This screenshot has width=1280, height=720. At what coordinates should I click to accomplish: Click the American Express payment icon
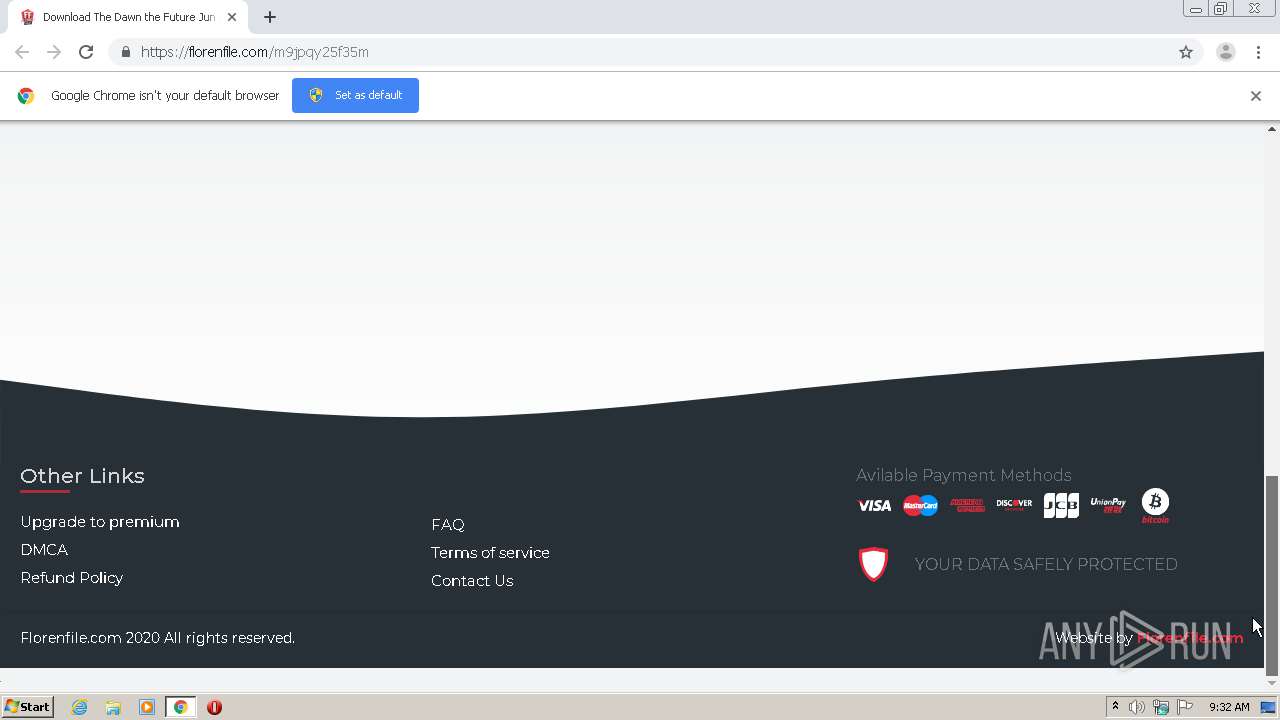[967, 506]
